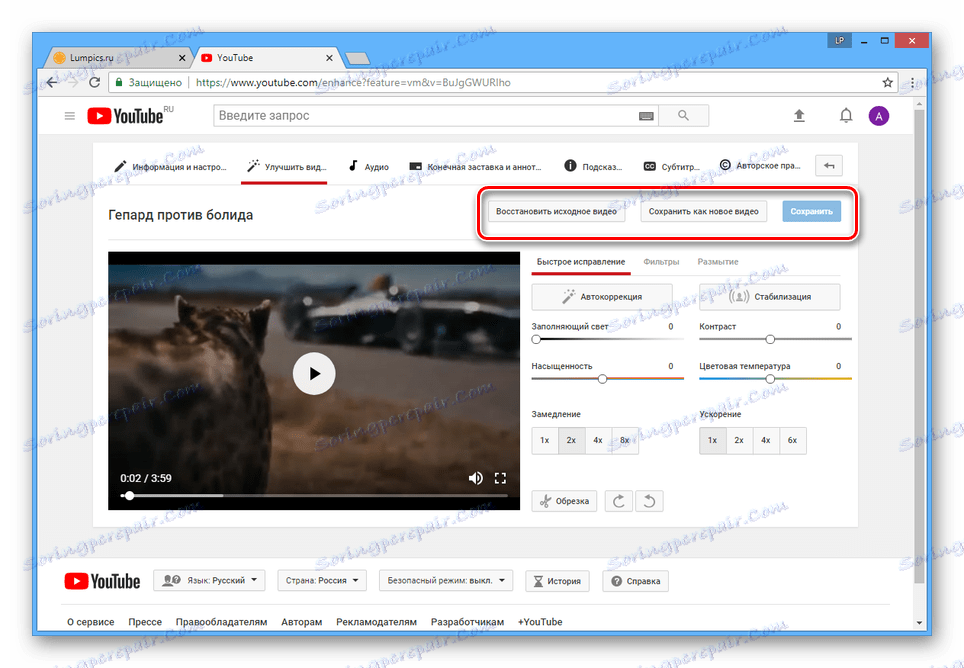Screen dimensions: 964x668
Task: Open the Безопасный режим dropdown
Action: [x=445, y=580]
